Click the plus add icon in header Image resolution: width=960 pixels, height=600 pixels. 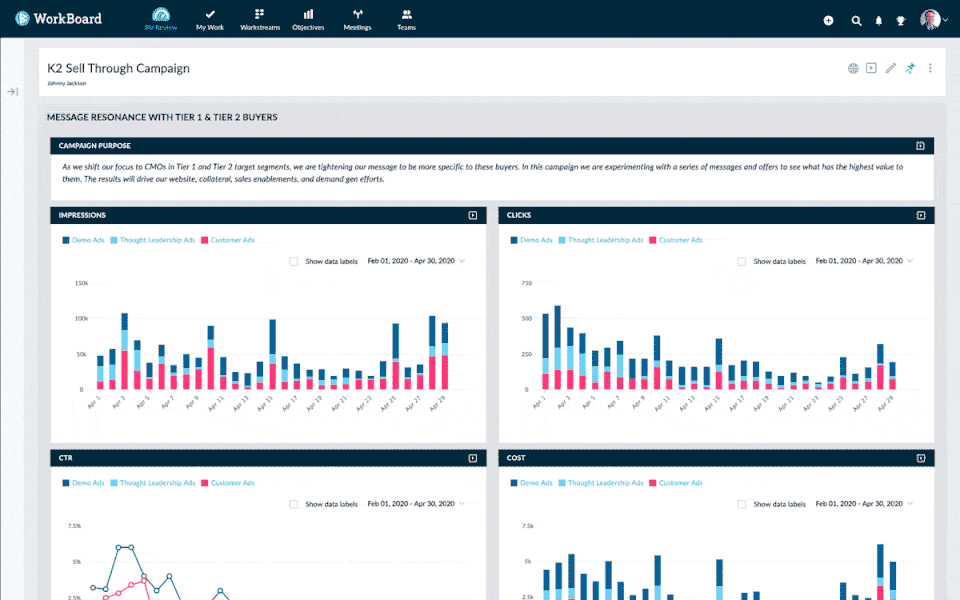pyautogui.click(x=828, y=20)
